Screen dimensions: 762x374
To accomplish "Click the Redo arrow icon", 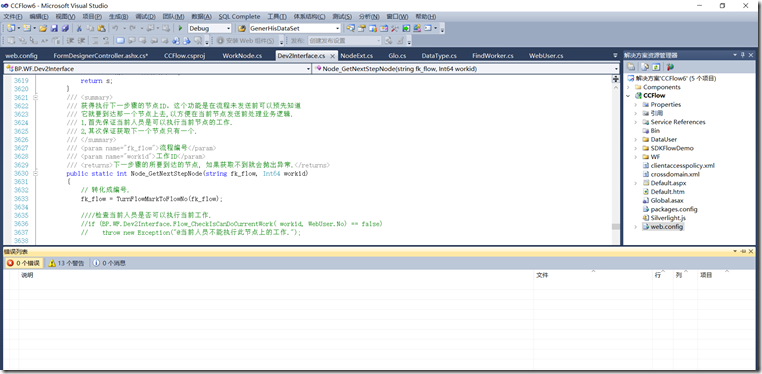I will pos(132,28).
